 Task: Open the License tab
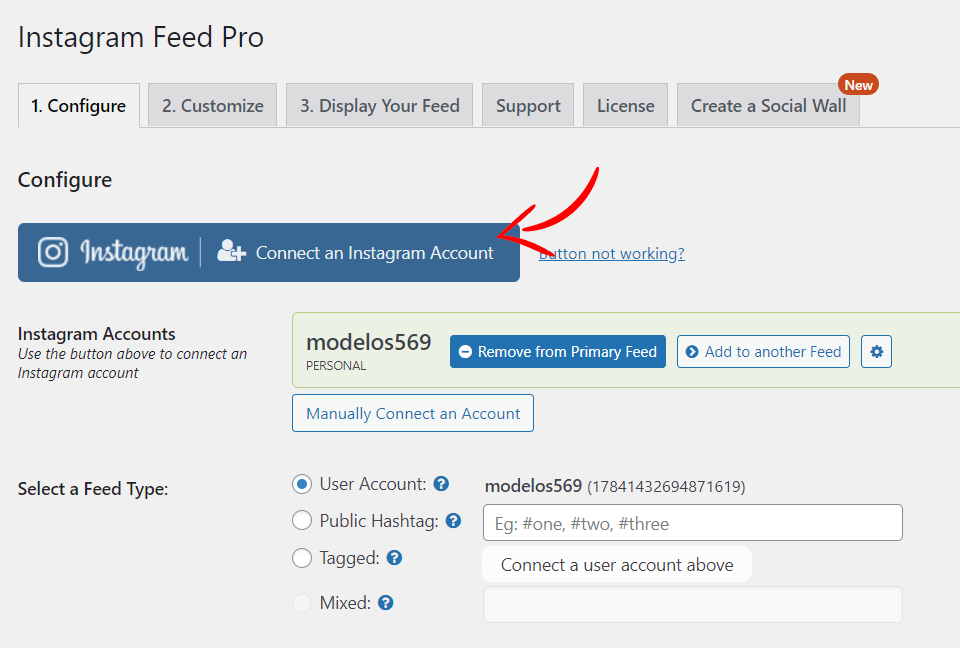[x=625, y=105]
